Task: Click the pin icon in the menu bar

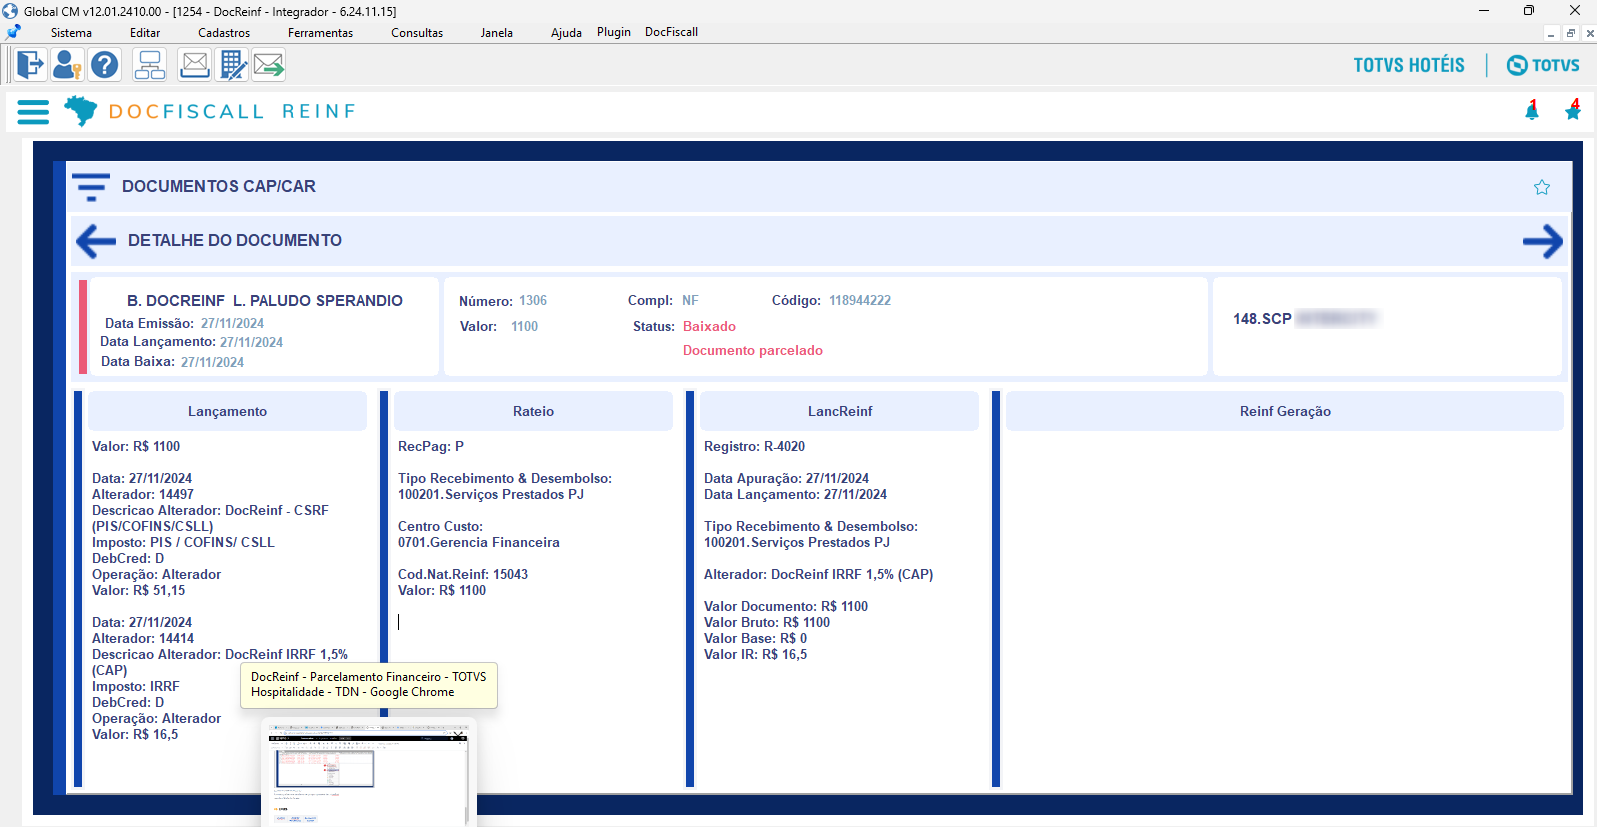Action: click(13, 32)
